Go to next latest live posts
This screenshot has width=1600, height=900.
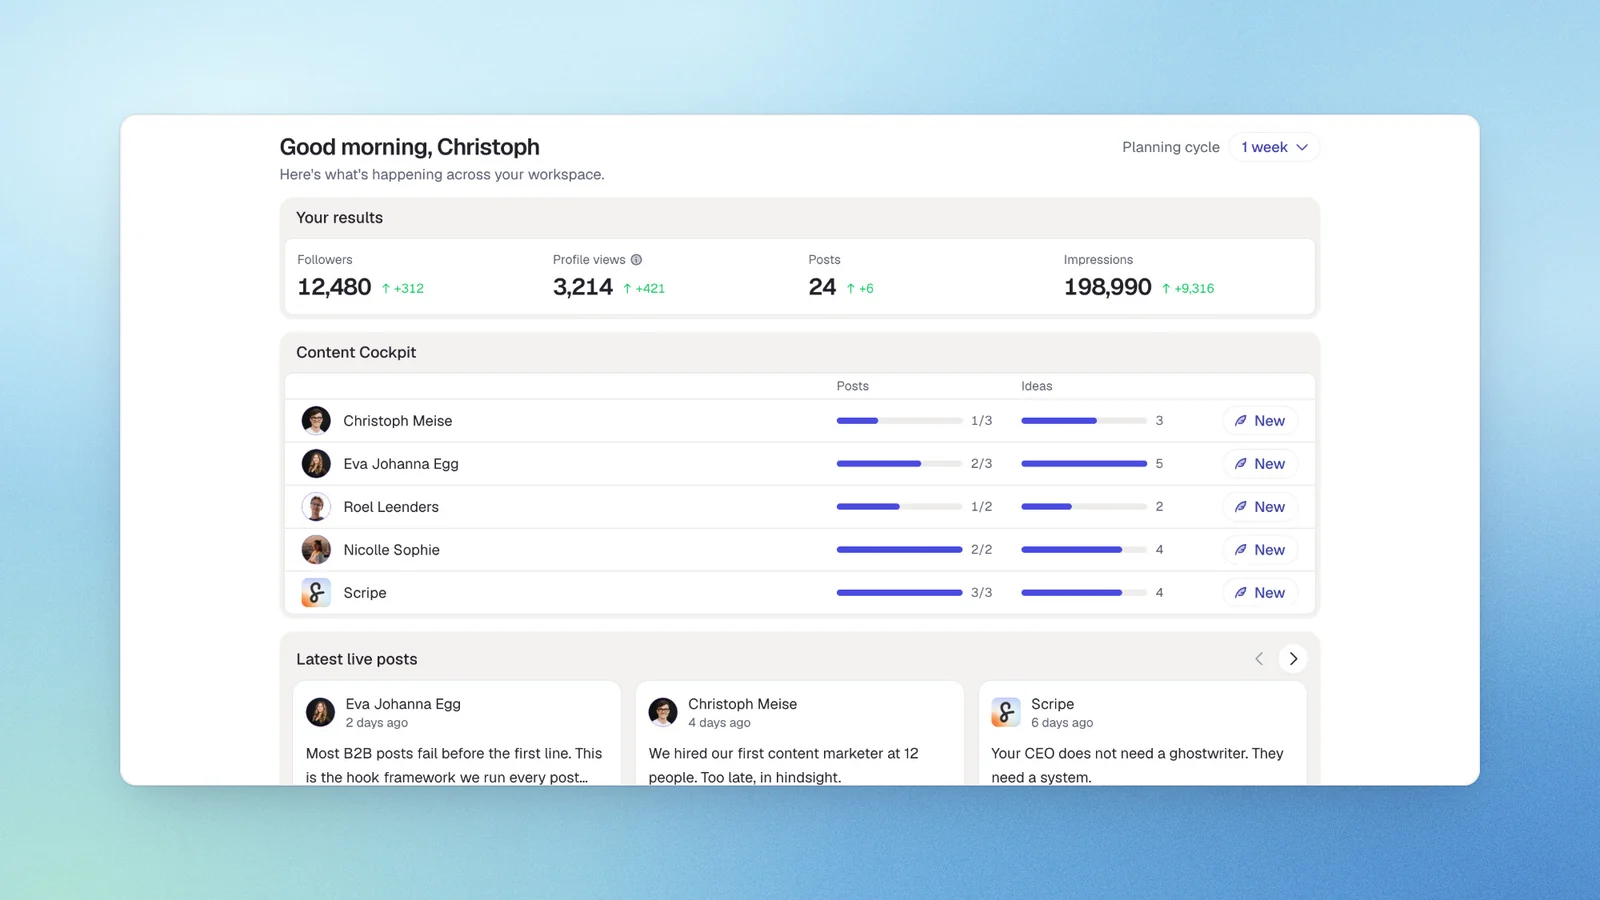point(1293,659)
